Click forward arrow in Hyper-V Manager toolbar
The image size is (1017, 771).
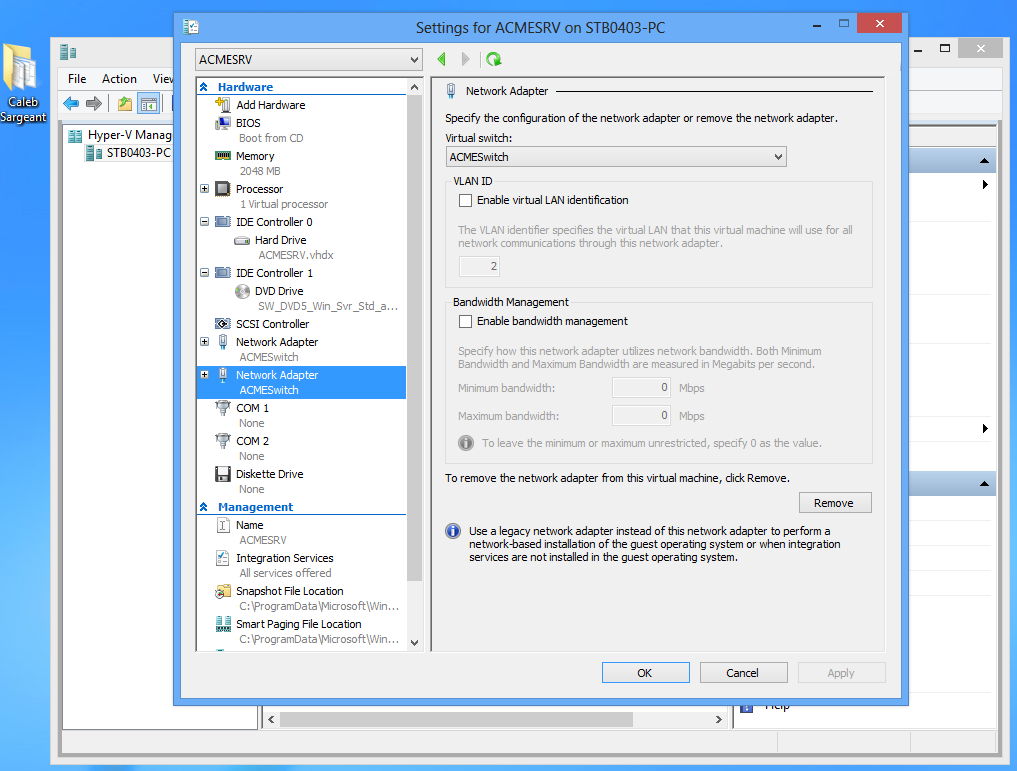tap(94, 103)
